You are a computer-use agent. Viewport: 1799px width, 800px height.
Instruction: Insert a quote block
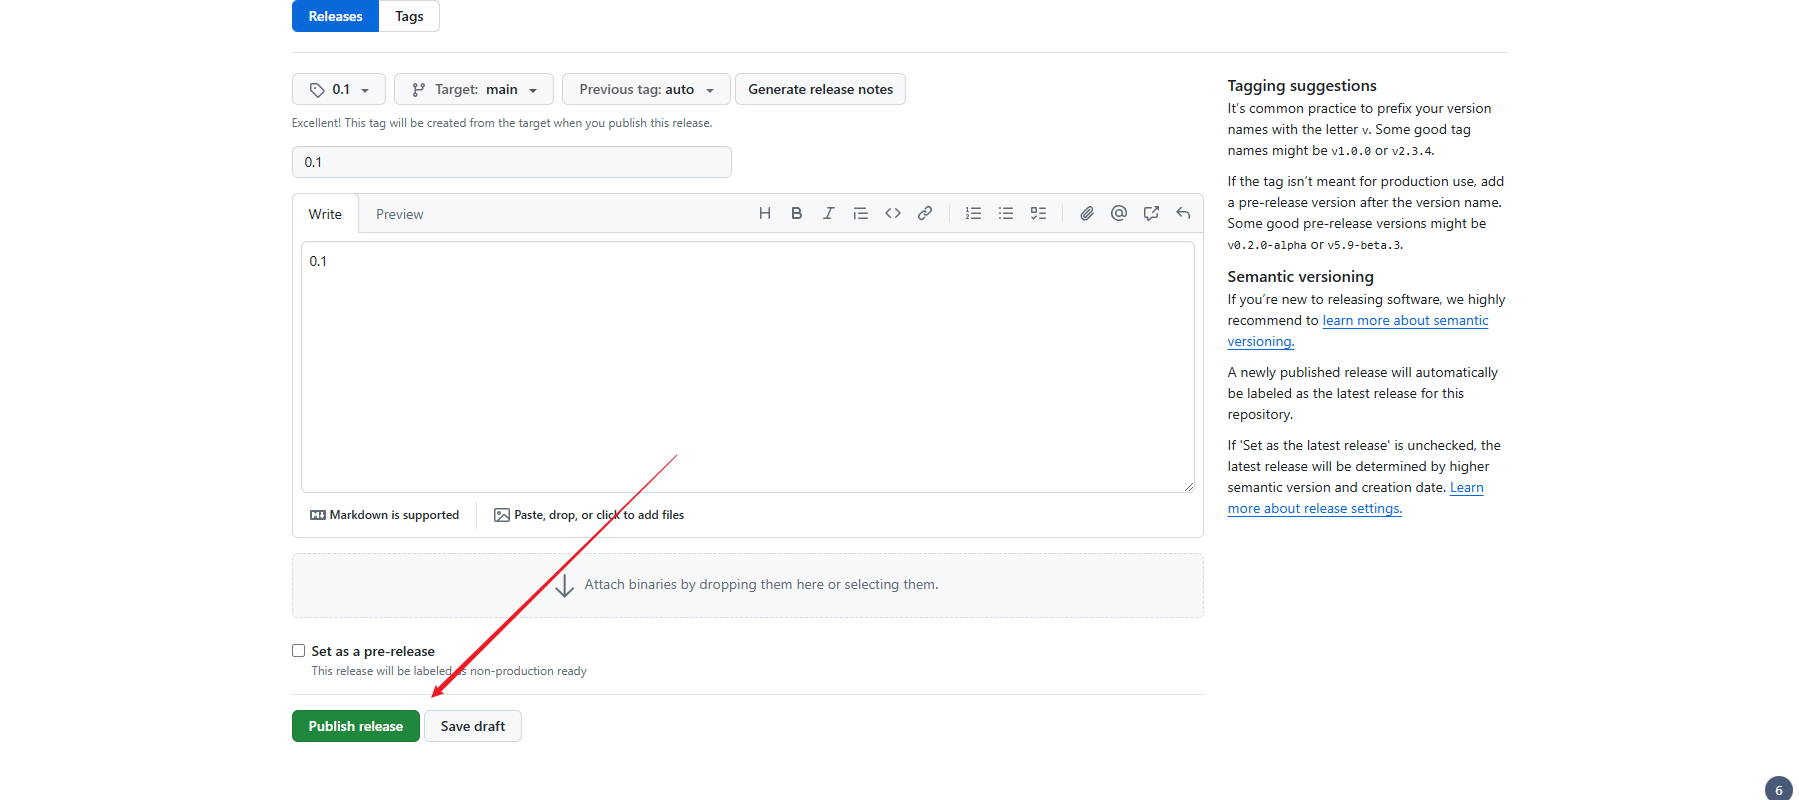pos(861,213)
